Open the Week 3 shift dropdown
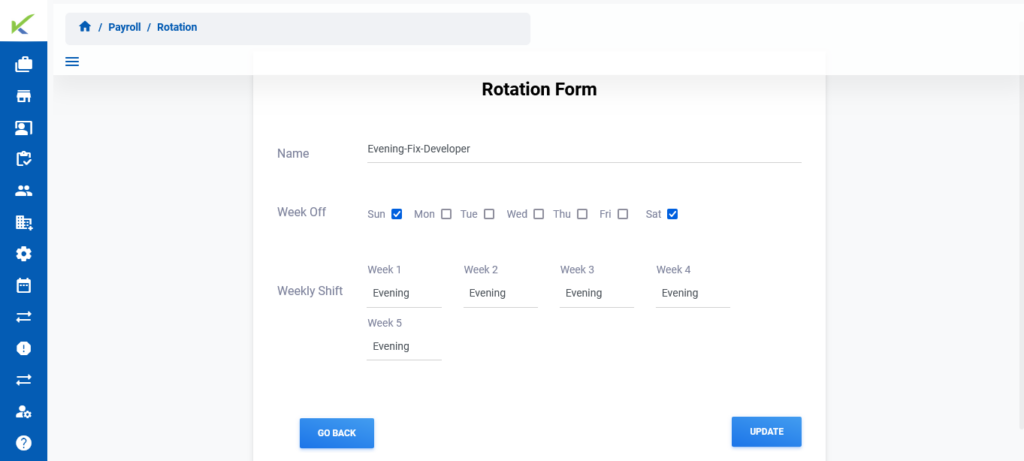Screen dimensions: 1024x461 point(597,293)
